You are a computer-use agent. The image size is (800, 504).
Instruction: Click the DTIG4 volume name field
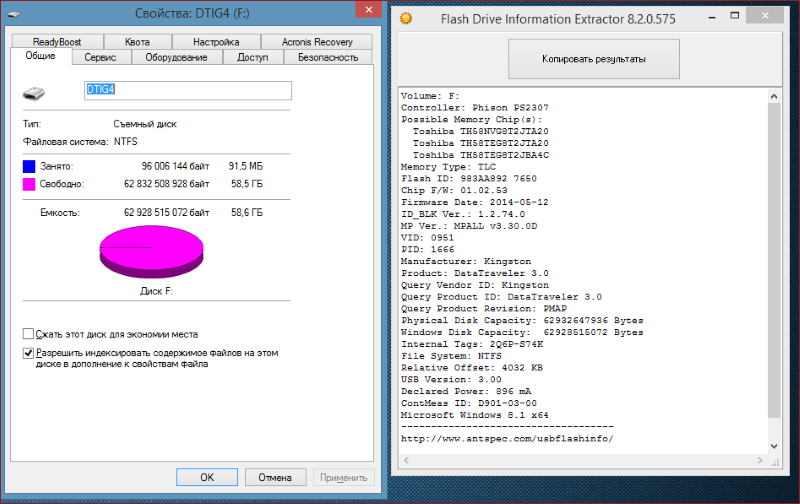click(188, 90)
